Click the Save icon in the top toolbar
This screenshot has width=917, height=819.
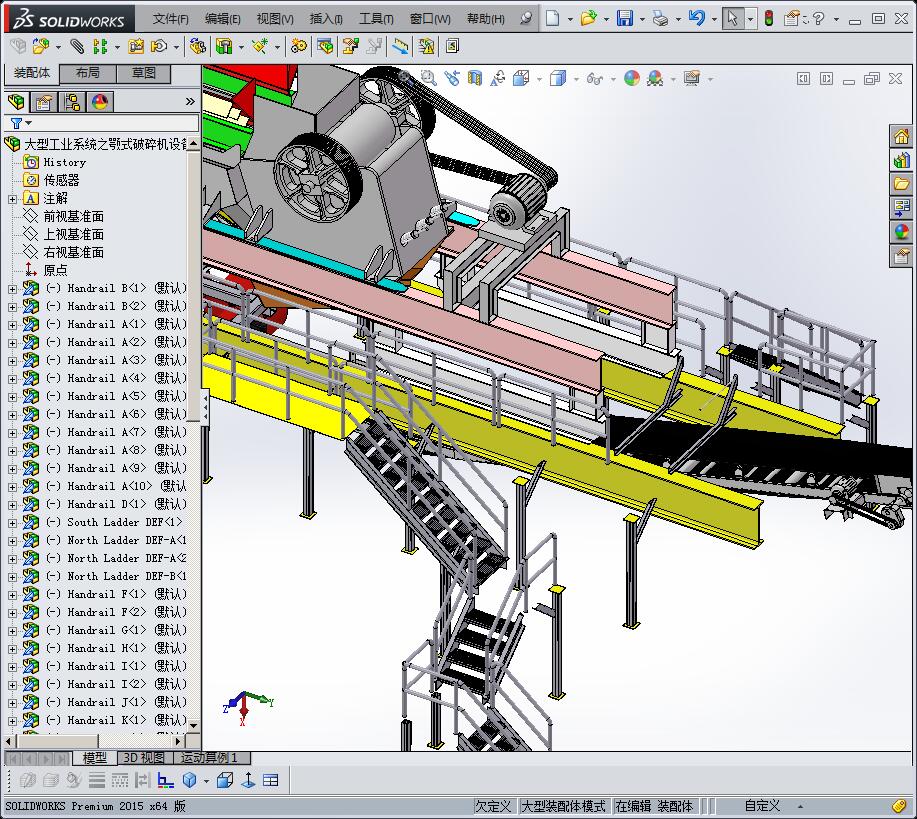point(624,18)
